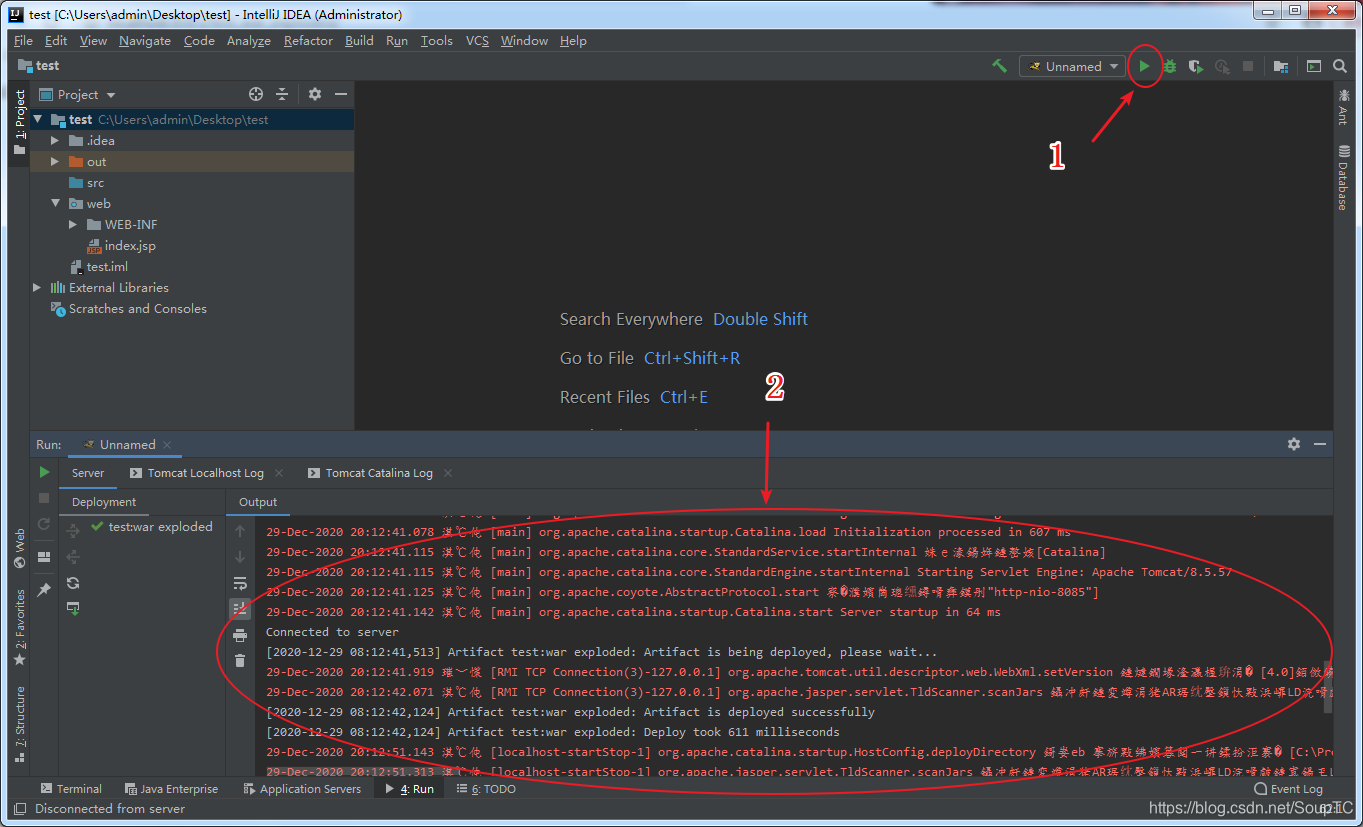This screenshot has width=1363, height=827.
Task: Open the Navigate menu
Action: click(145, 41)
